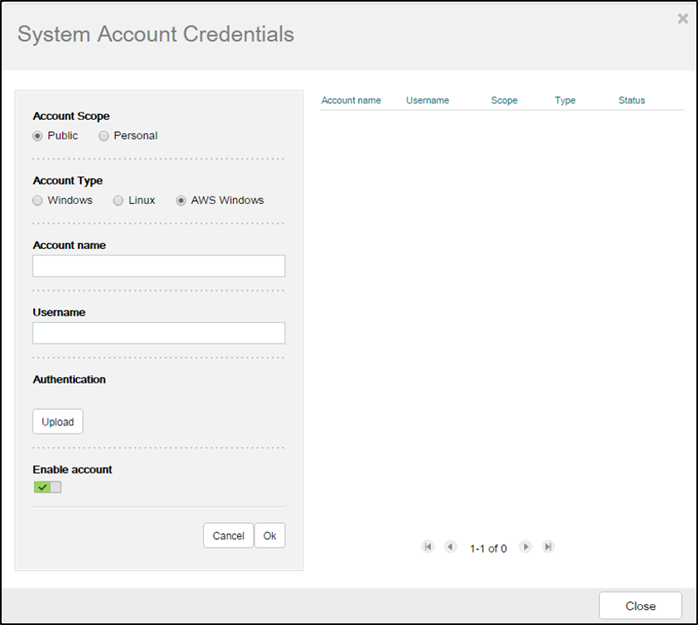Go to first page of accounts list
The width and height of the screenshot is (698, 625).
pos(428,547)
